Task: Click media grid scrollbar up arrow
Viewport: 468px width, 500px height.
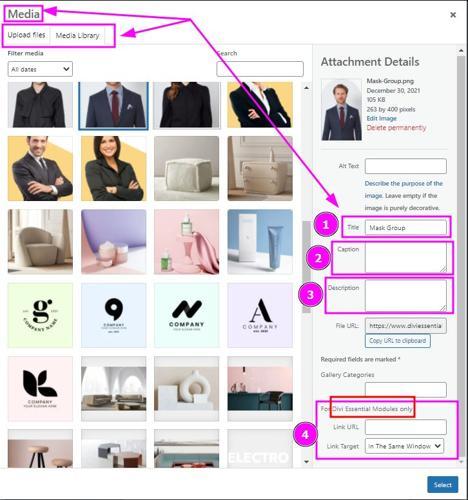Action: 306,88
